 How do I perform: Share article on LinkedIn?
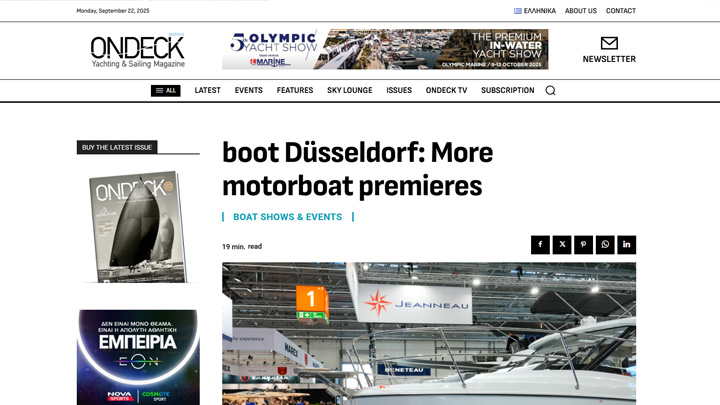click(626, 245)
